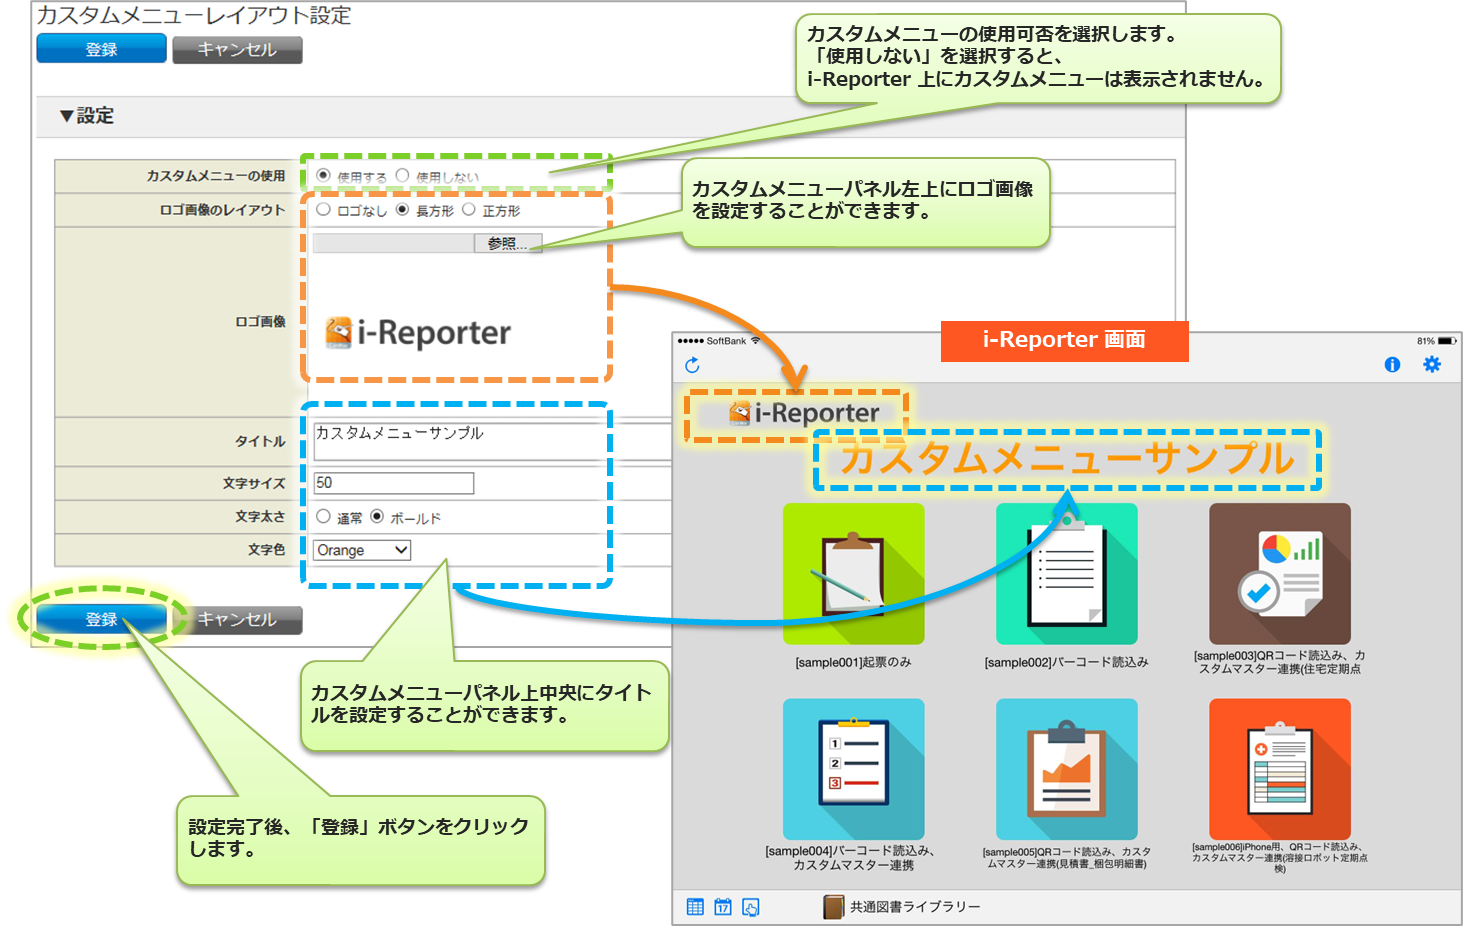Open the [sample005] chart clipboard form
Image resolution: width=1463 pixels, height=926 pixels.
[1066, 769]
